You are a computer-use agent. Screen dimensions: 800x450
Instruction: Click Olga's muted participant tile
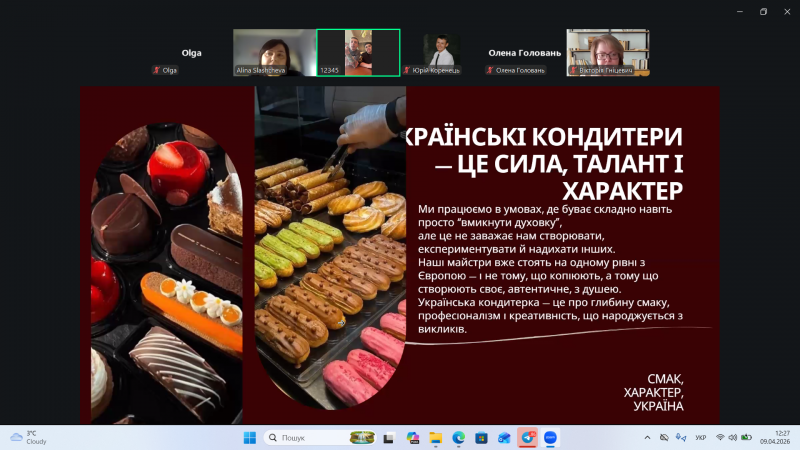[191, 53]
